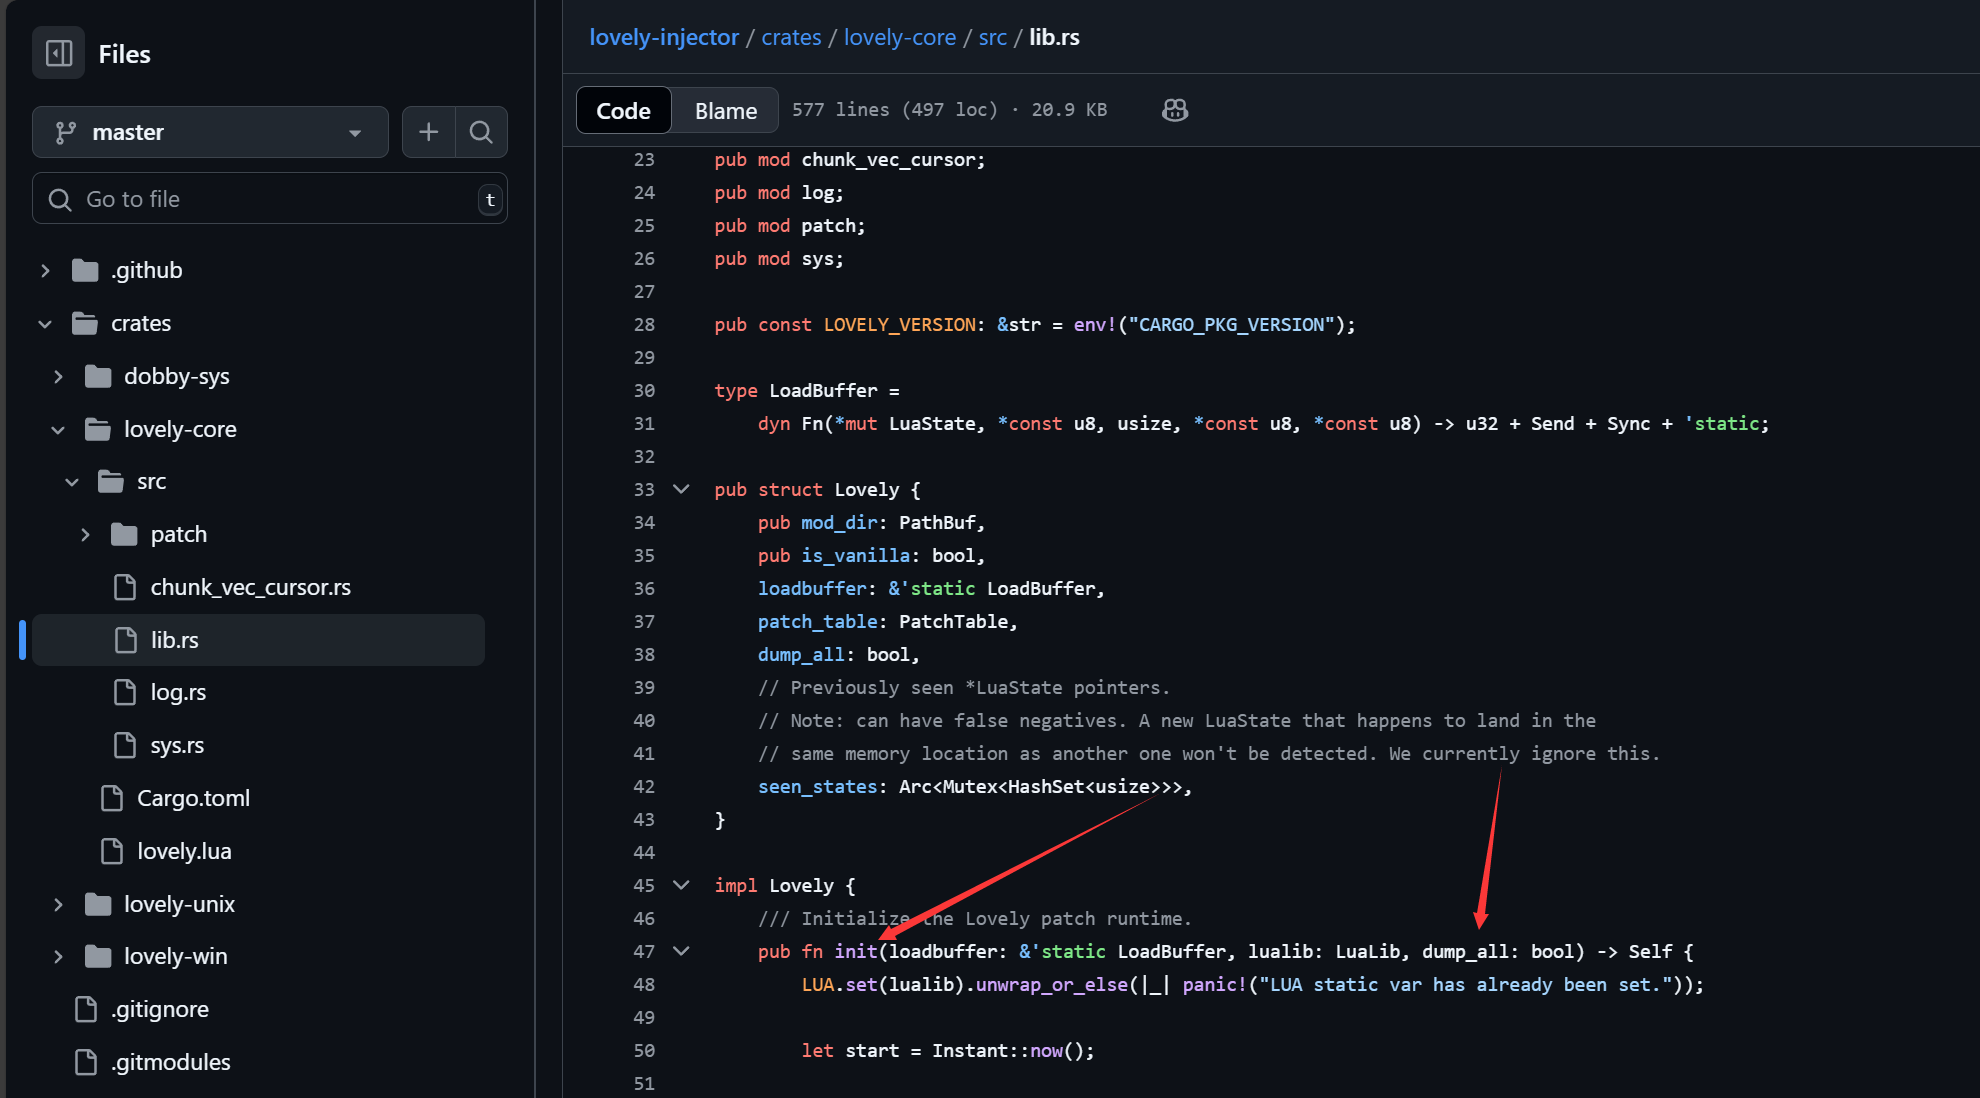Open .gitignore file
This screenshot has width=1980, height=1098.
click(x=160, y=1010)
